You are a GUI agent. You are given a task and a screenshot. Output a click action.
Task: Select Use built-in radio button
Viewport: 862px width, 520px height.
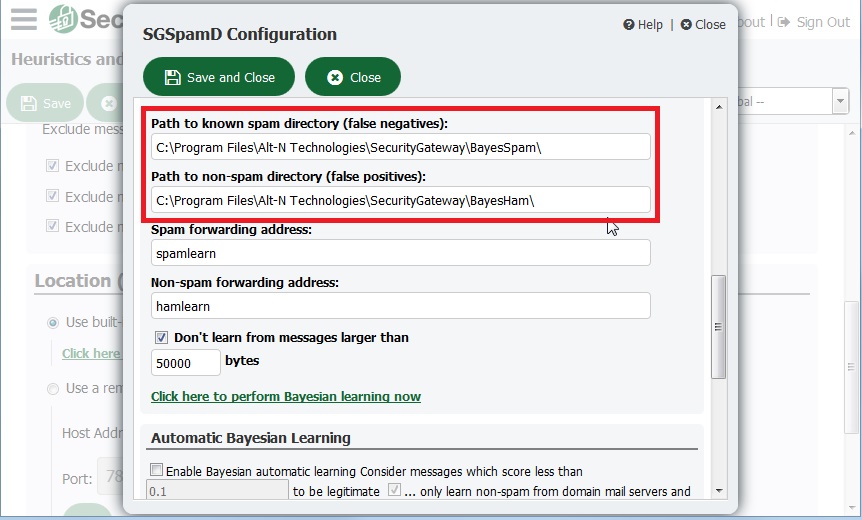[53, 323]
